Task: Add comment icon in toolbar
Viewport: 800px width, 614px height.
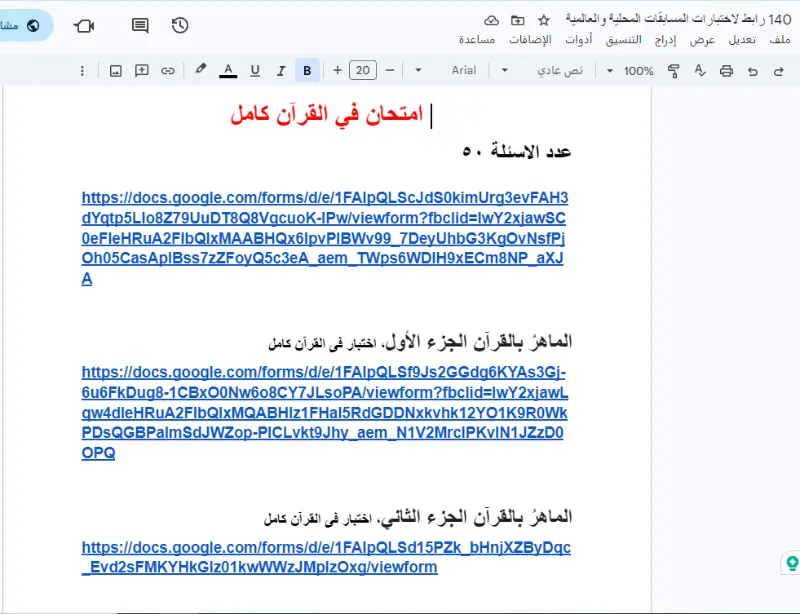Action: [x=141, y=70]
